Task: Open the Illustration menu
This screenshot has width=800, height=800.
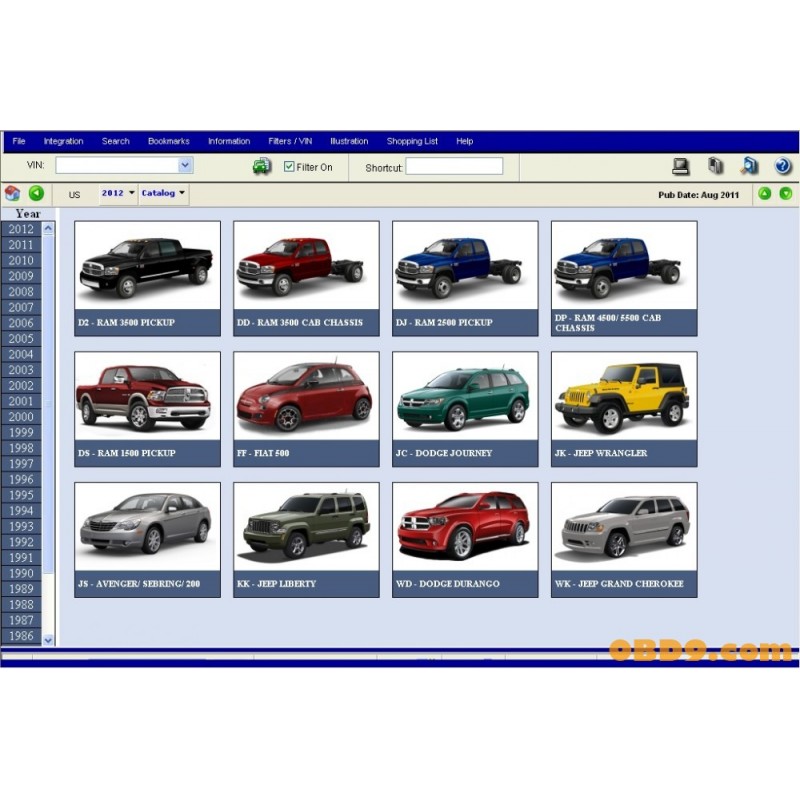Action: click(349, 141)
